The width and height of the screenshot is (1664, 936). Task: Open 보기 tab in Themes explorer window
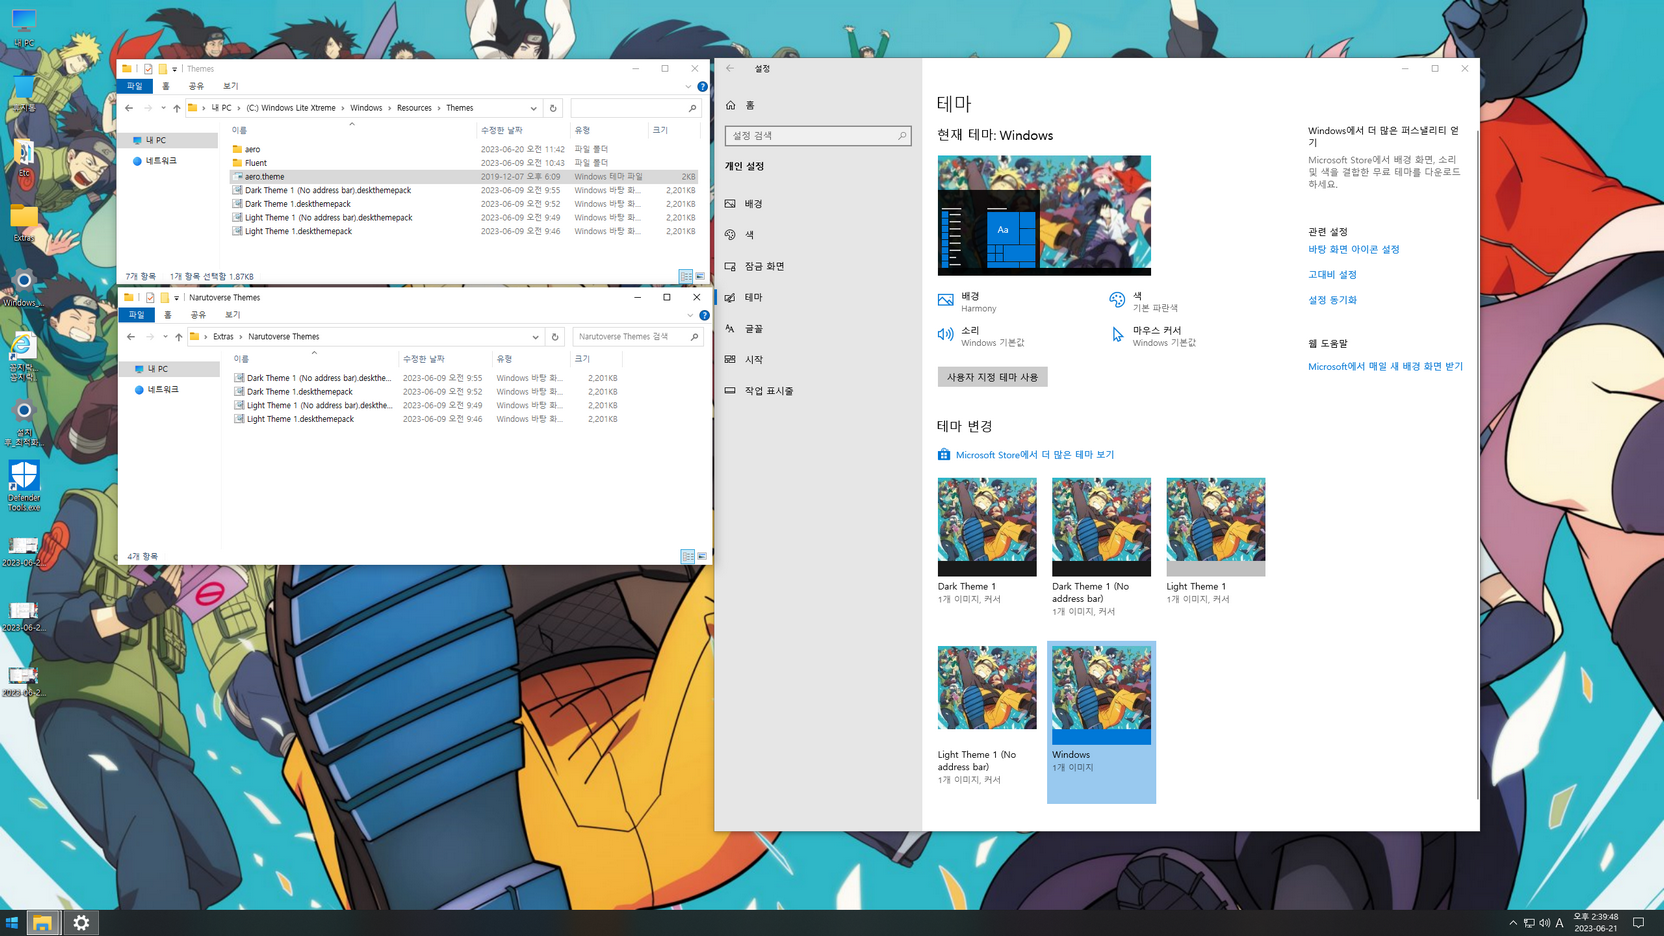click(230, 86)
